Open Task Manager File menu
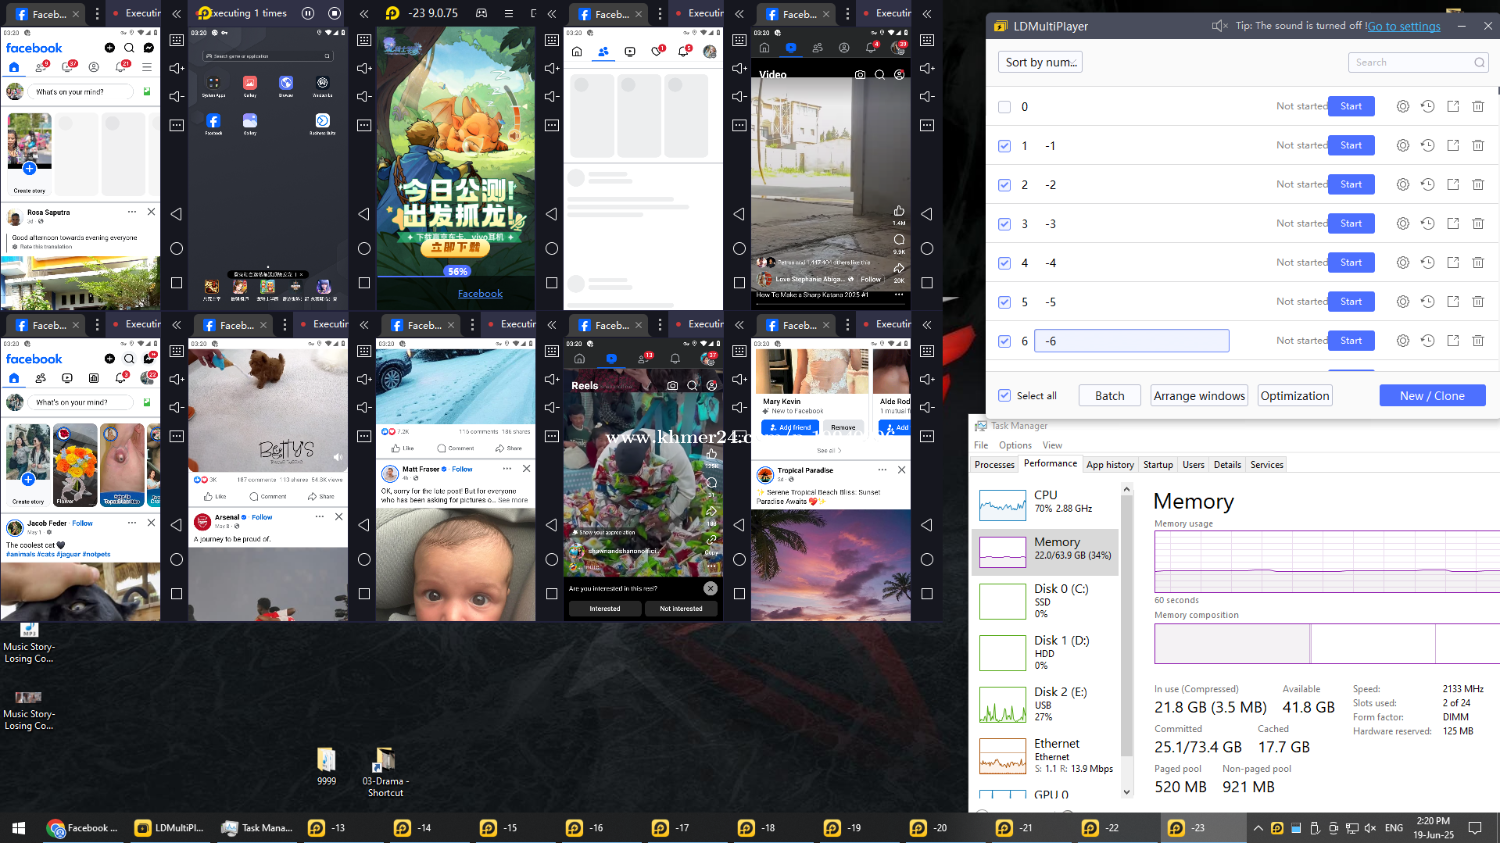The height and width of the screenshot is (843, 1500). [x=981, y=445]
